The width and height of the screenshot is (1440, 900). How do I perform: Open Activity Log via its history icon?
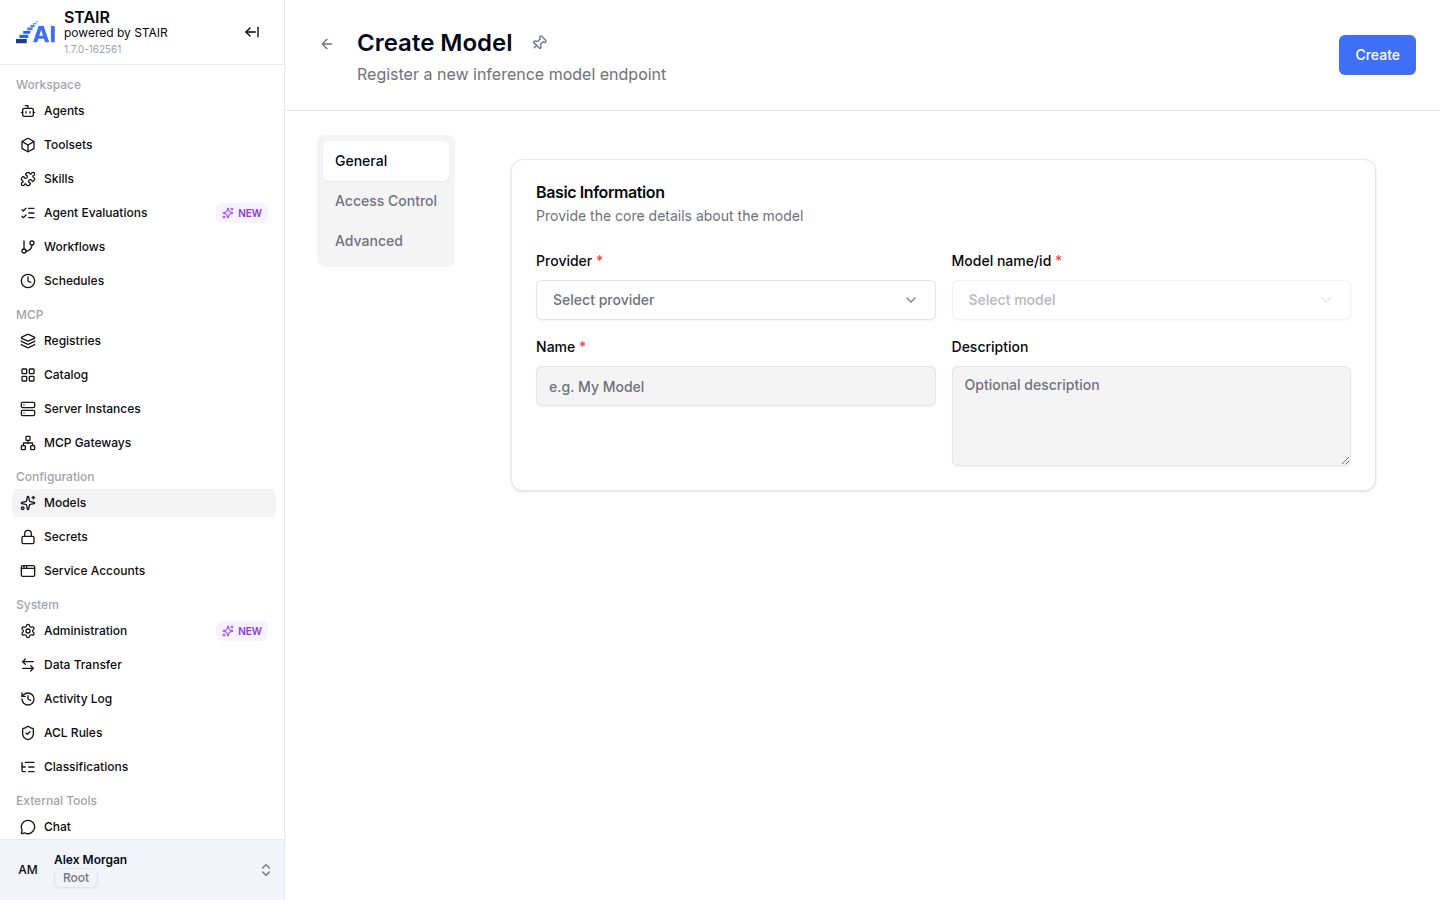tap(28, 699)
